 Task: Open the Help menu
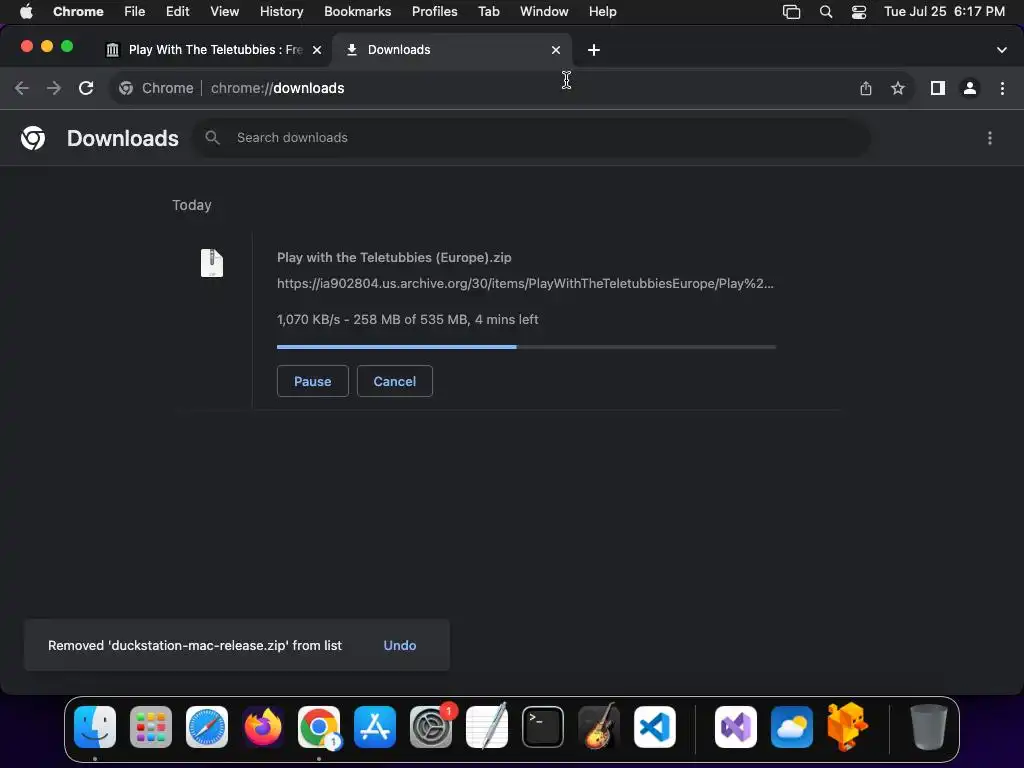pyautogui.click(x=603, y=12)
